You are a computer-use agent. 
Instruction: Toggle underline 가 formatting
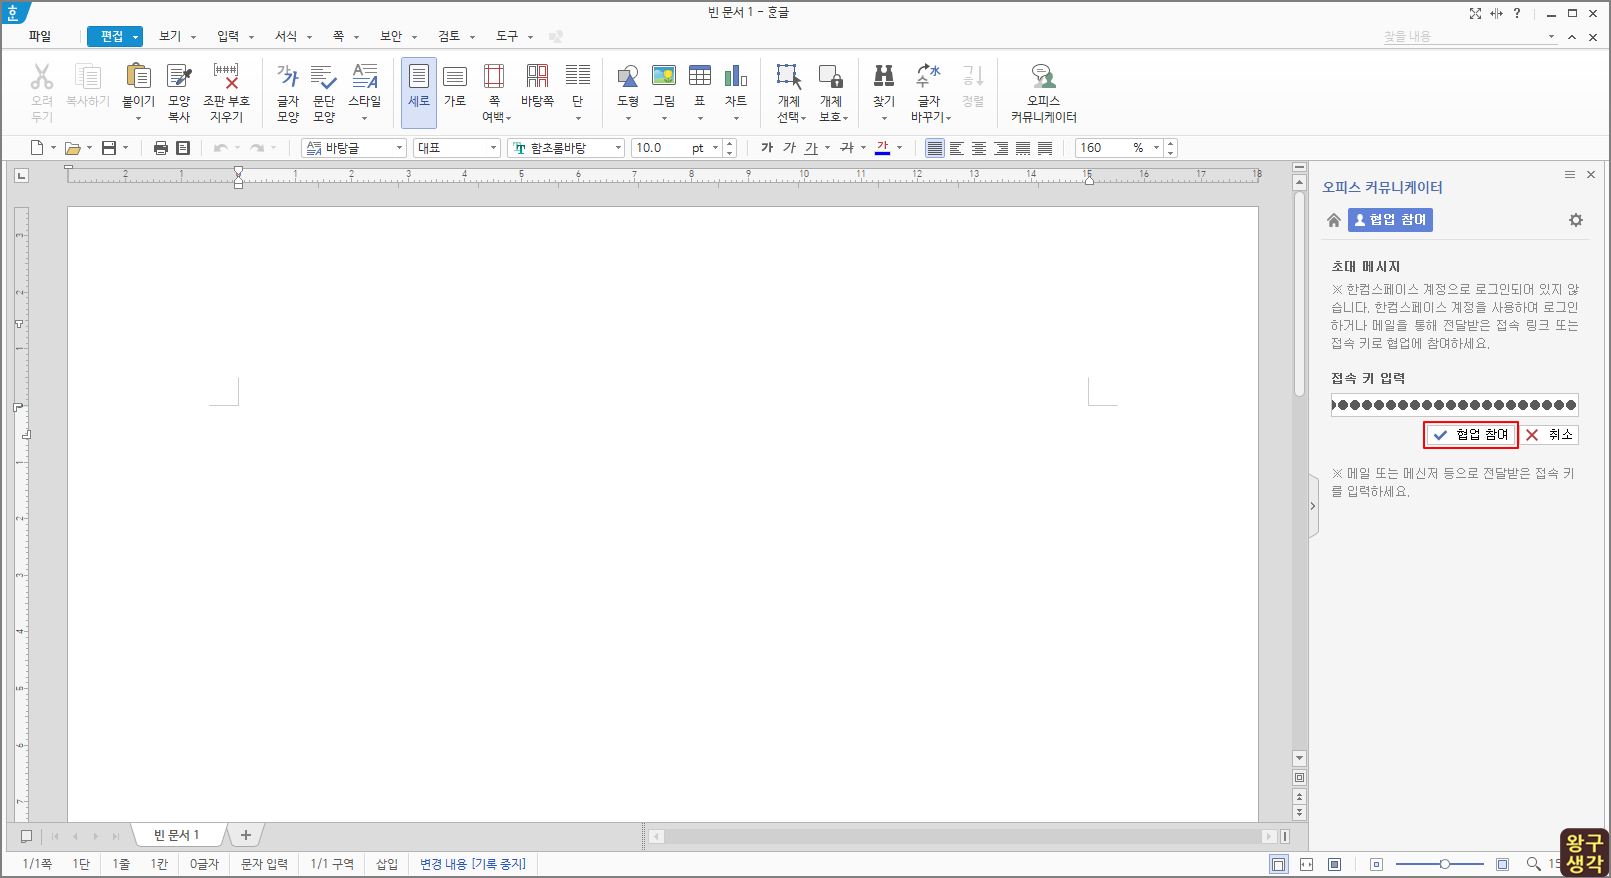click(x=811, y=148)
